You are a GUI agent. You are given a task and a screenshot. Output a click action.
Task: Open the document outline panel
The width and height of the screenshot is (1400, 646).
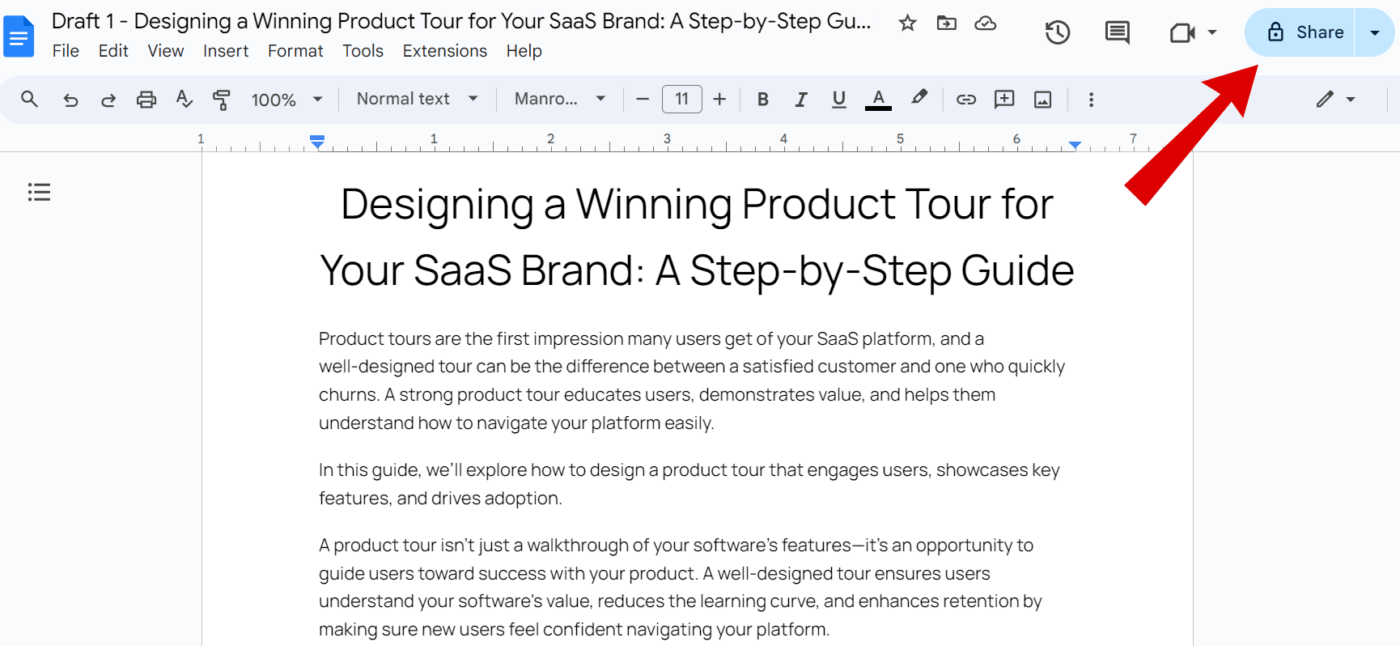coord(39,191)
